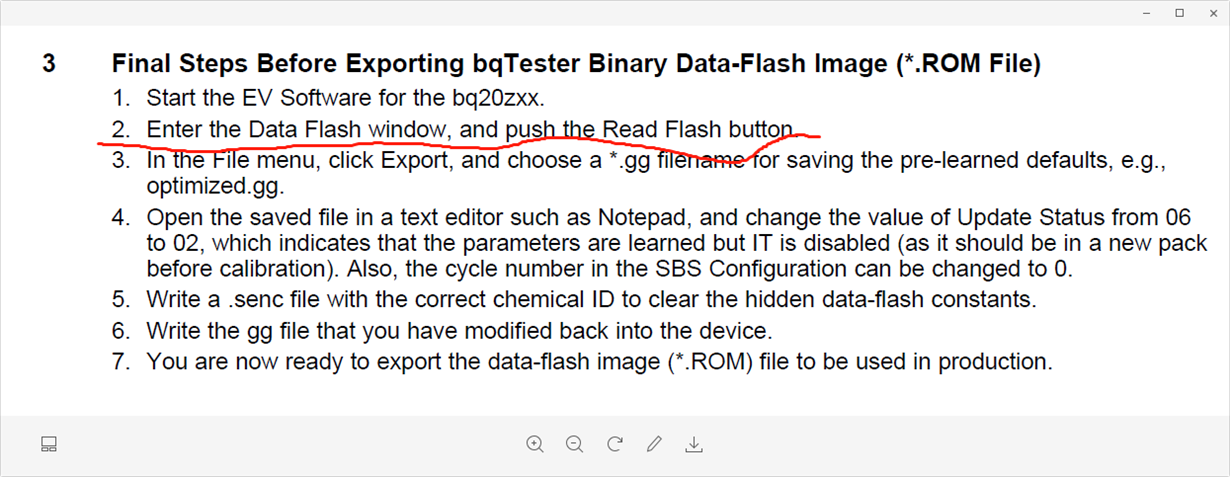Open edit mode with the pencil icon
The width and height of the screenshot is (1230, 477).
click(654, 444)
